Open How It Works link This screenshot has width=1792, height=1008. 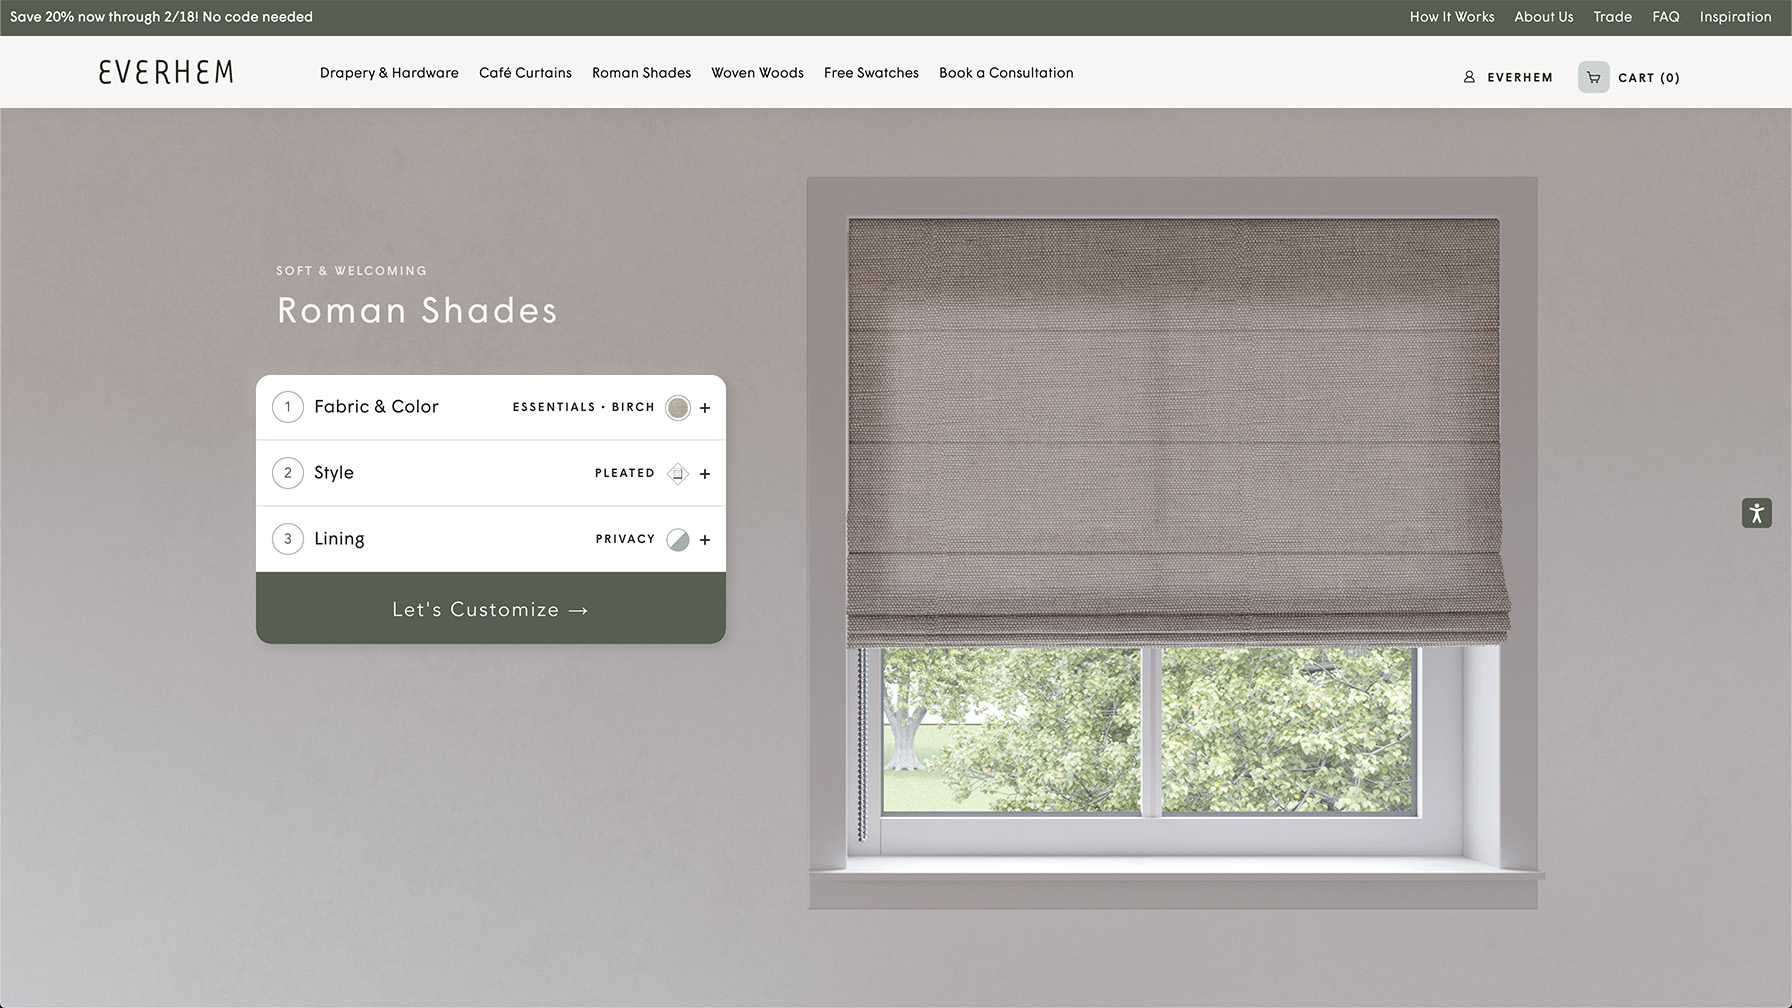pyautogui.click(x=1452, y=17)
